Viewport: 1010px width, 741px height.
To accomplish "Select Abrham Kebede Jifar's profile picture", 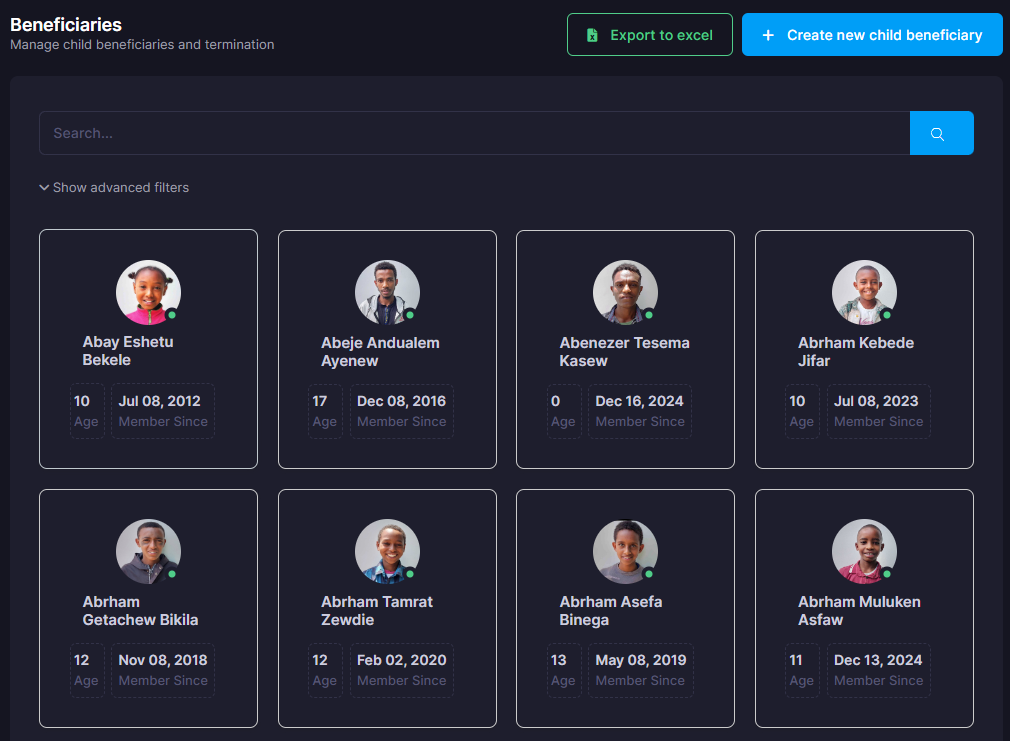I will pos(864,292).
